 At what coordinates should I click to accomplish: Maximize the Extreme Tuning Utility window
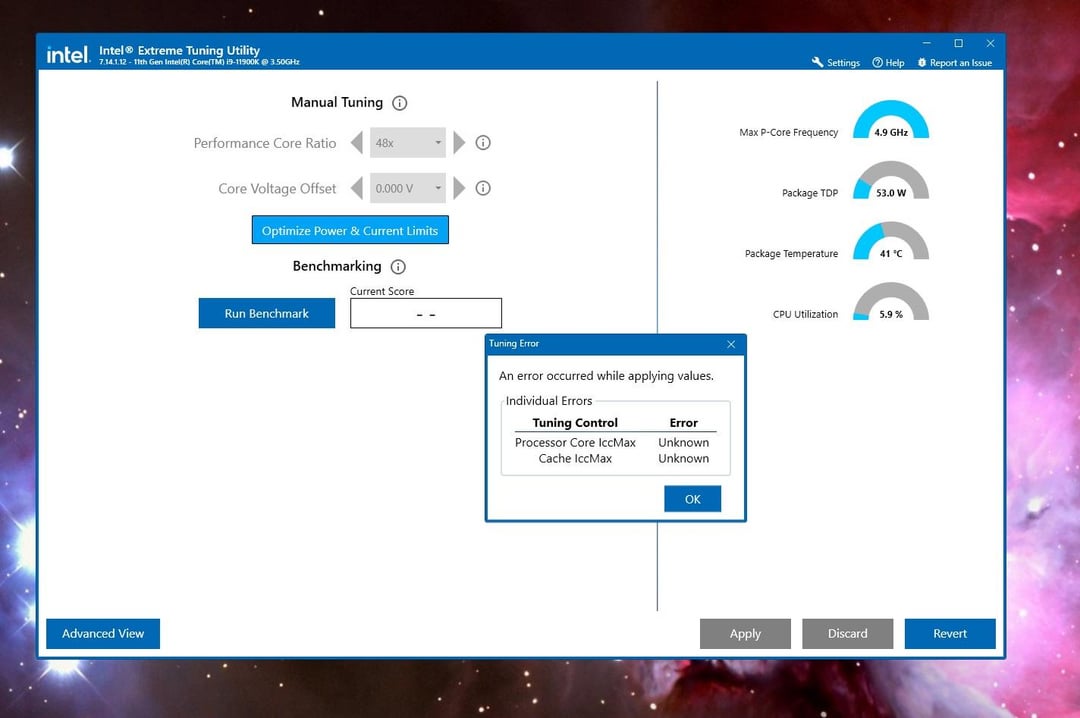(x=958, y=43)
